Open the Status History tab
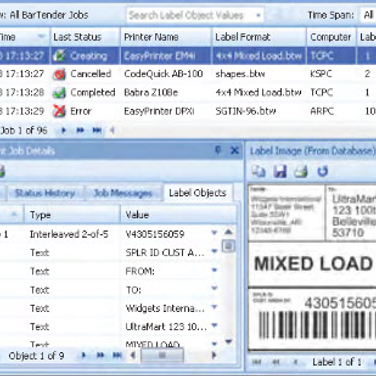This screenshot has height=376, width=376. [45, 193]
